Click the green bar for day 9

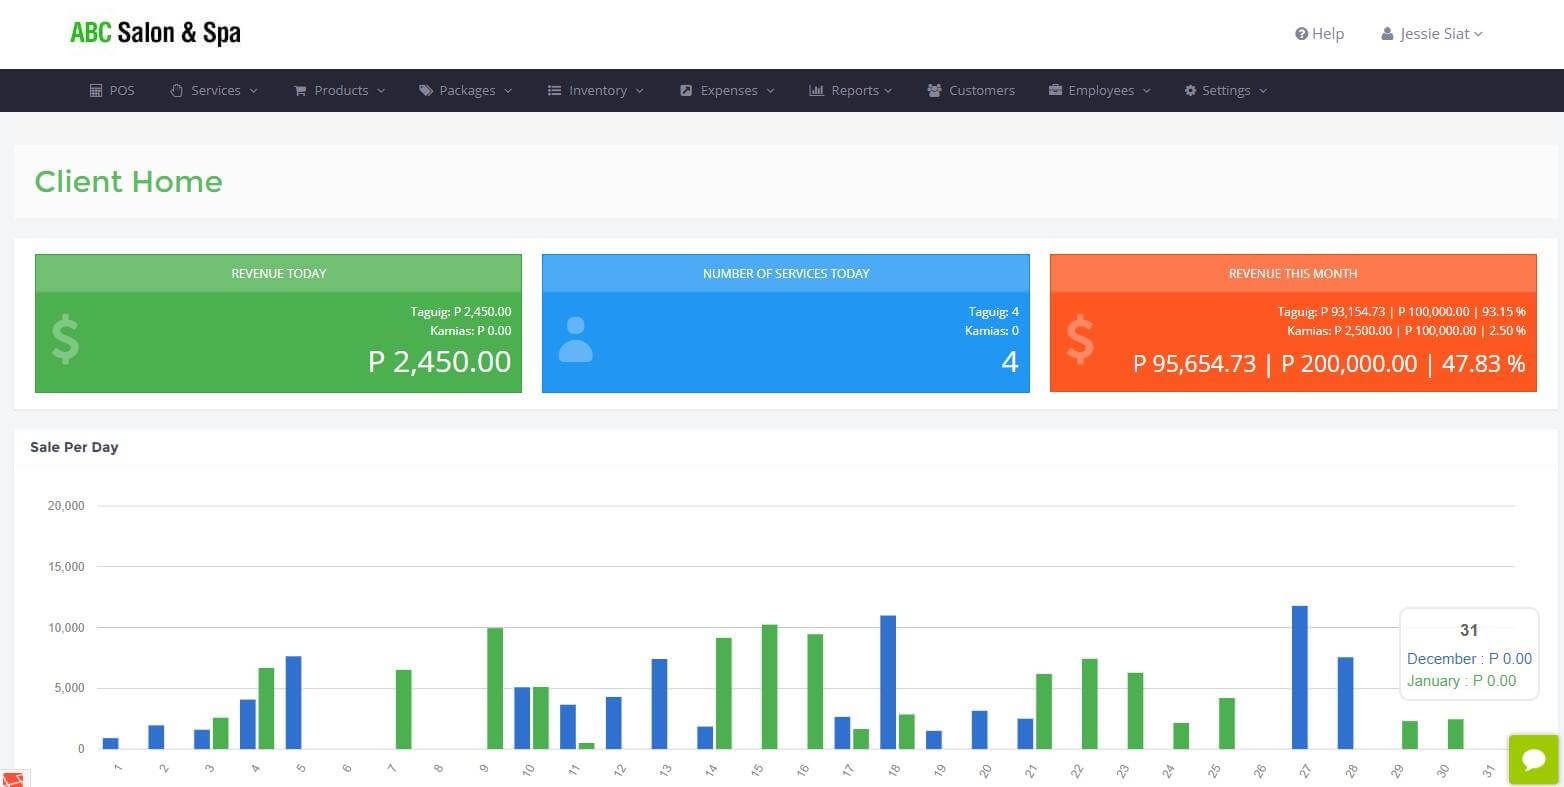[495, 688]
